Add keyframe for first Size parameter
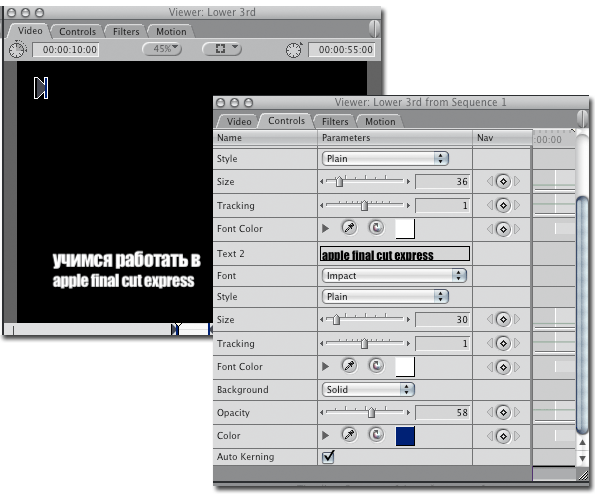Image resolution: width=595 pixels, height=498 pixels. coord(503,181)
